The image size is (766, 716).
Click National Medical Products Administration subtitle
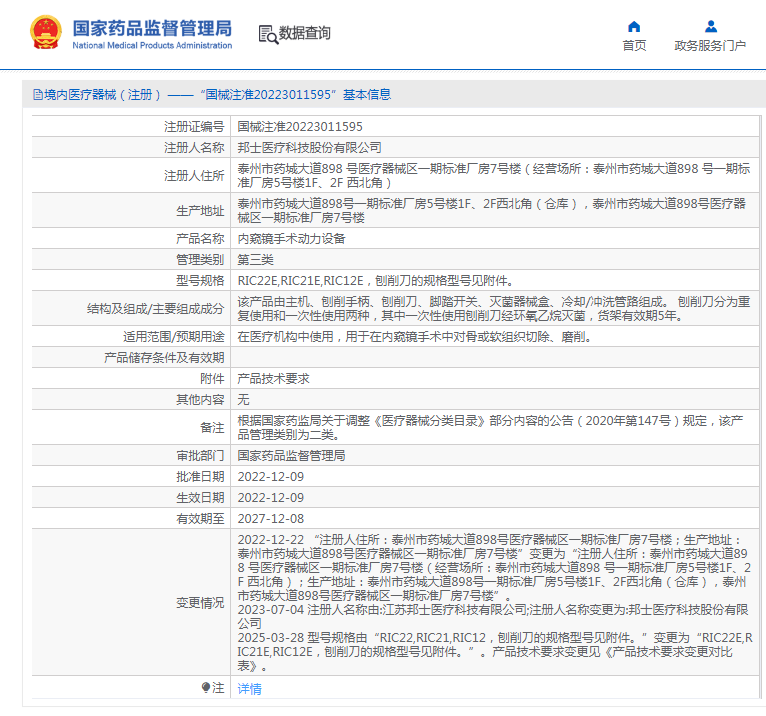(152, 45)
